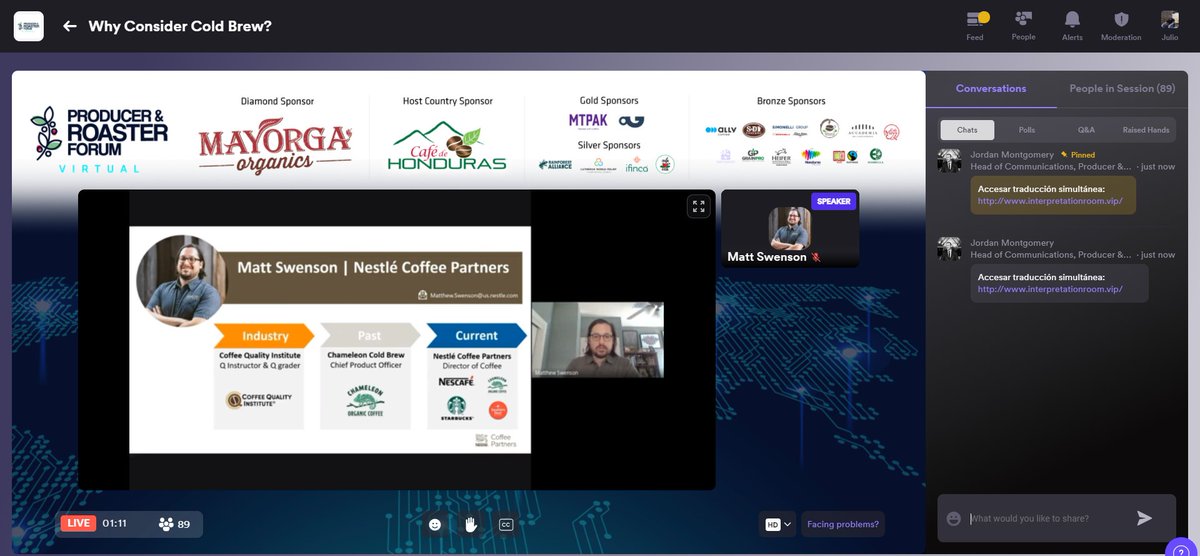Open the pinned message interpretationroom.vip link
The height and width of the screenshot is (556, 1200).
[1050, 200]
